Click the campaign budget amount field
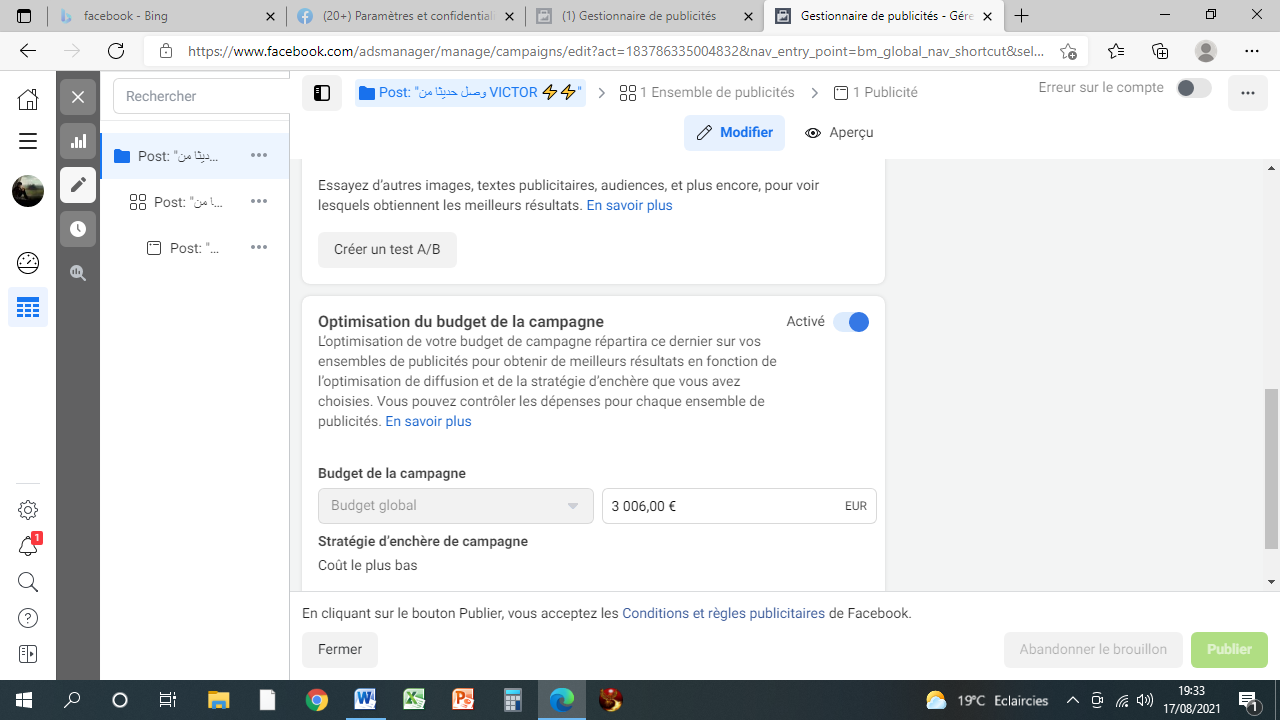This screenshot has height=720, width=1280. tap(720, 506)
